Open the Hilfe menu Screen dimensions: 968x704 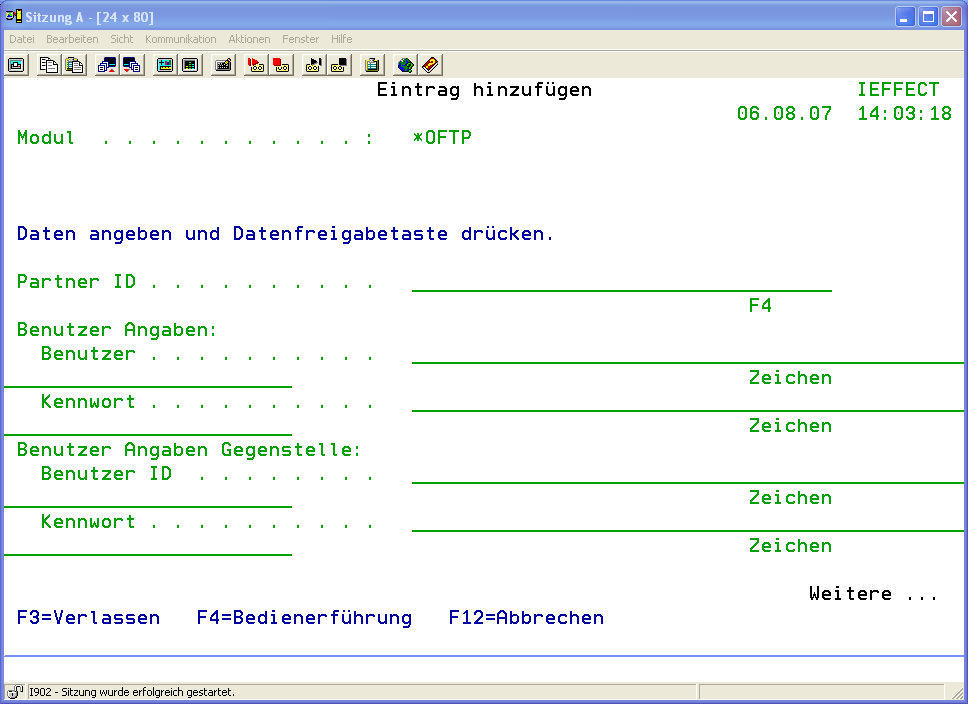coord(341,39)
